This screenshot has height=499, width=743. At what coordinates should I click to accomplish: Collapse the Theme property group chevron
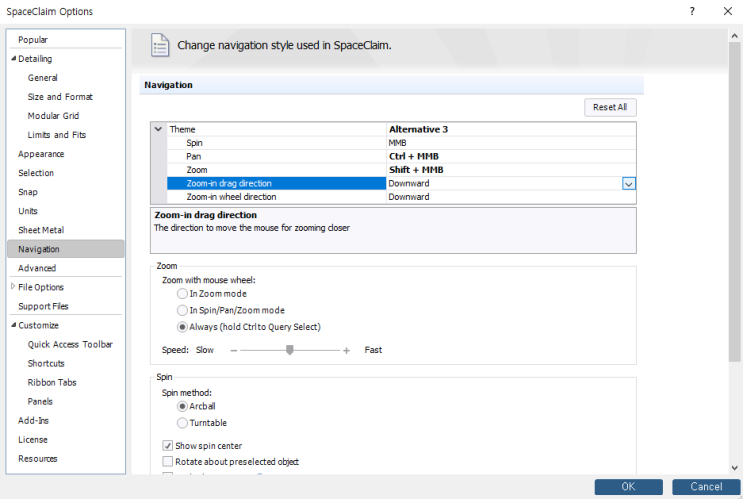[x=158, y=129]
